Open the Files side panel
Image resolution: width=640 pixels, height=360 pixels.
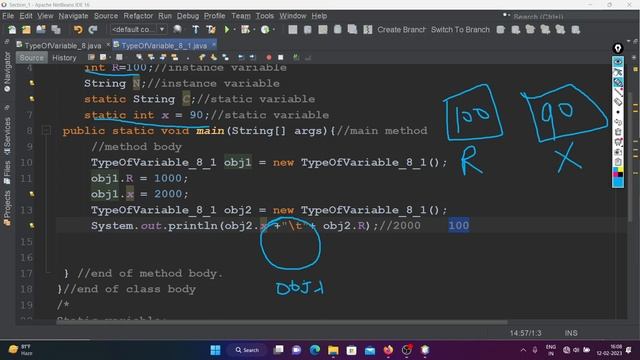coord(7,172)
